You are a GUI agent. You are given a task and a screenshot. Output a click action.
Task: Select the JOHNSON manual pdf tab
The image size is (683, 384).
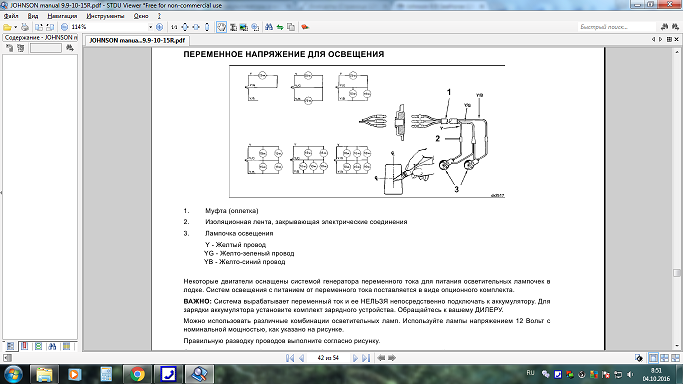[x=137, y=40]
